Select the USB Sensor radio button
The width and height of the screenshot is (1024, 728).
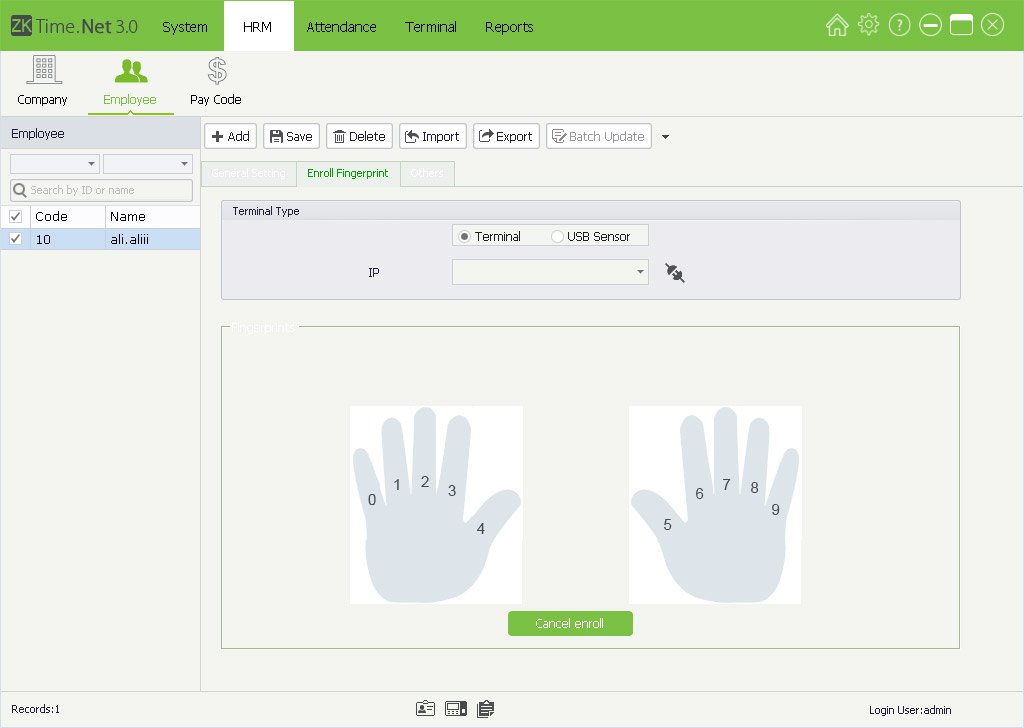tap(558, 236)
